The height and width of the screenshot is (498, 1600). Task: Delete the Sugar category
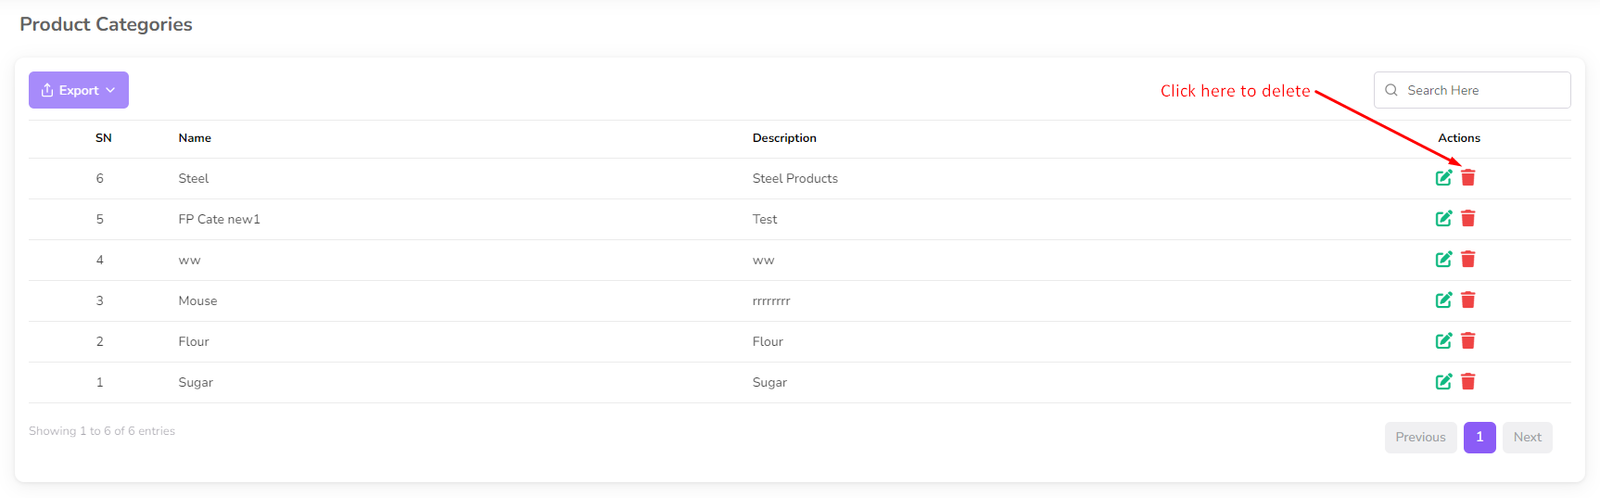point(1468,382)
